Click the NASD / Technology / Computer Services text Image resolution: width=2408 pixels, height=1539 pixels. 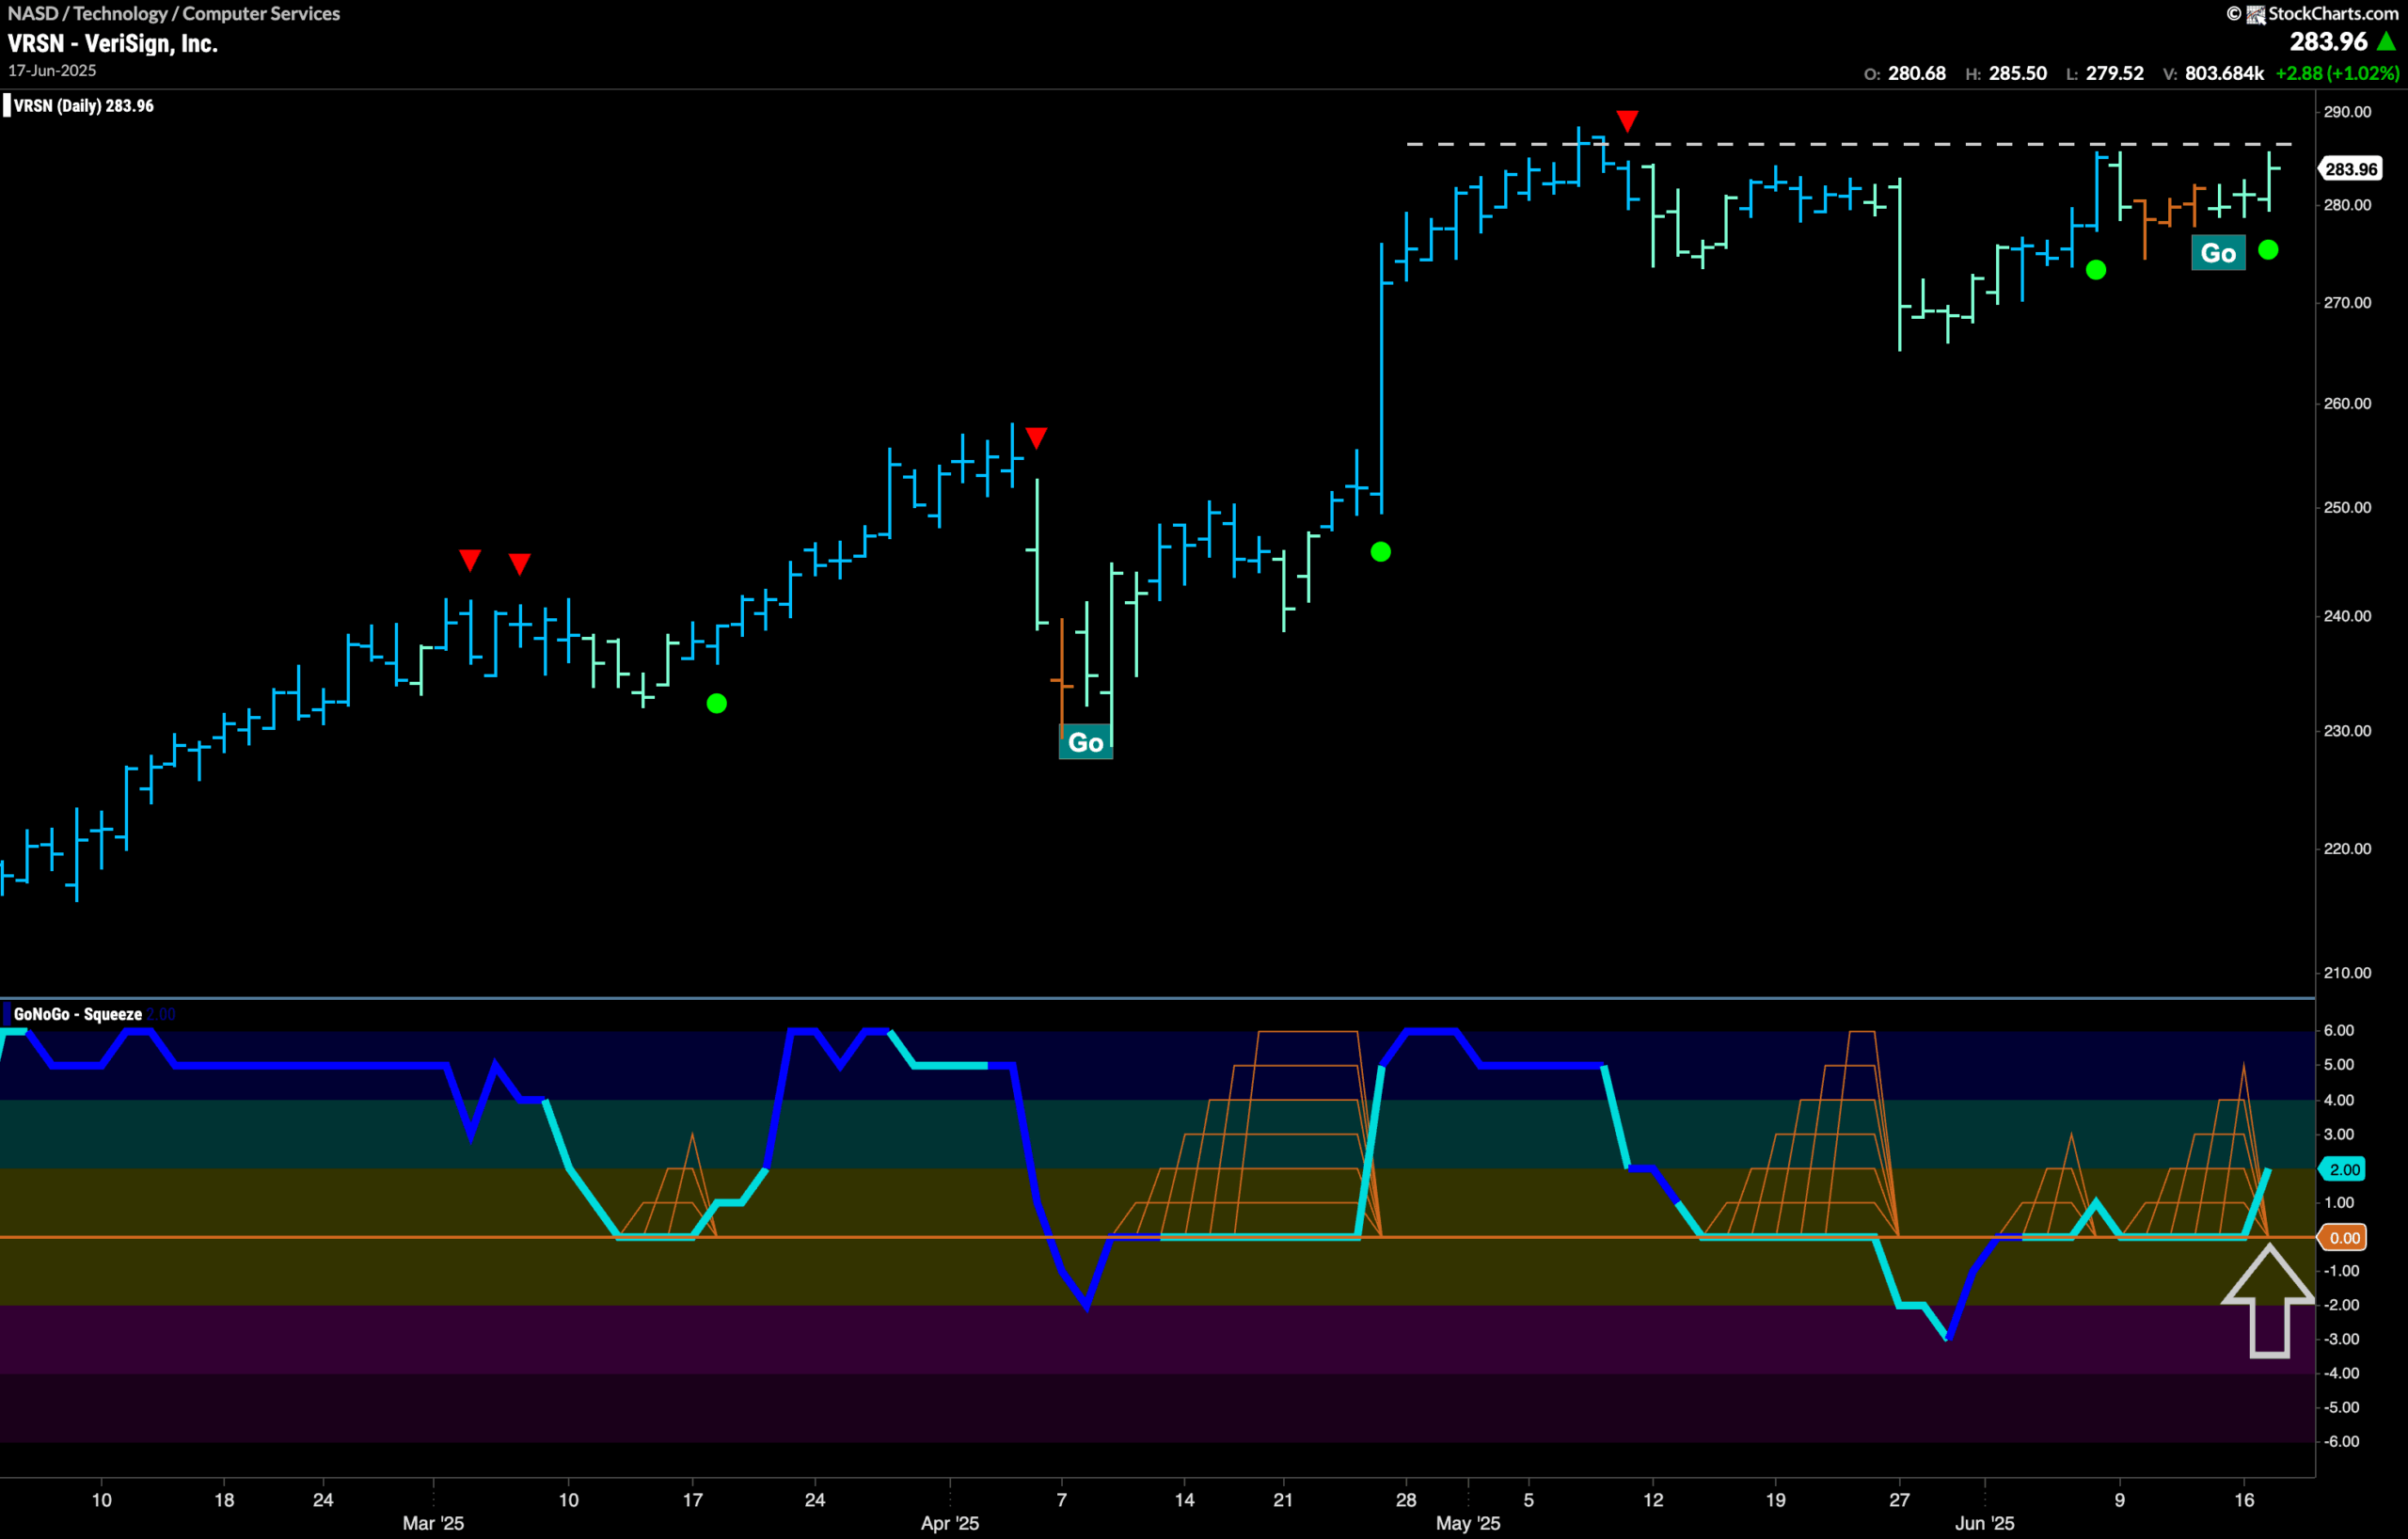pyautogui.click(x=174, y=14)
